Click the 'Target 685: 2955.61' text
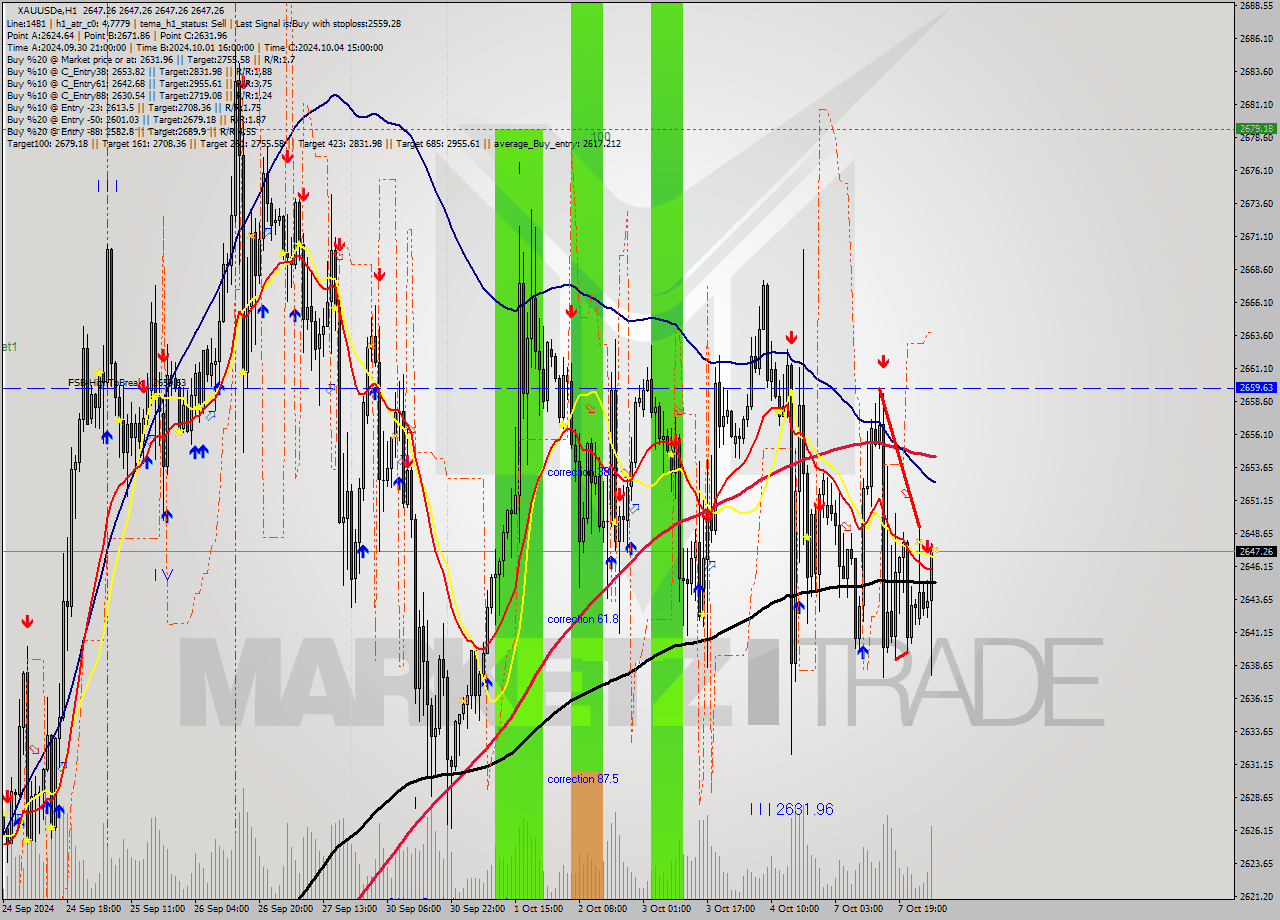 [x=440, y=143]
